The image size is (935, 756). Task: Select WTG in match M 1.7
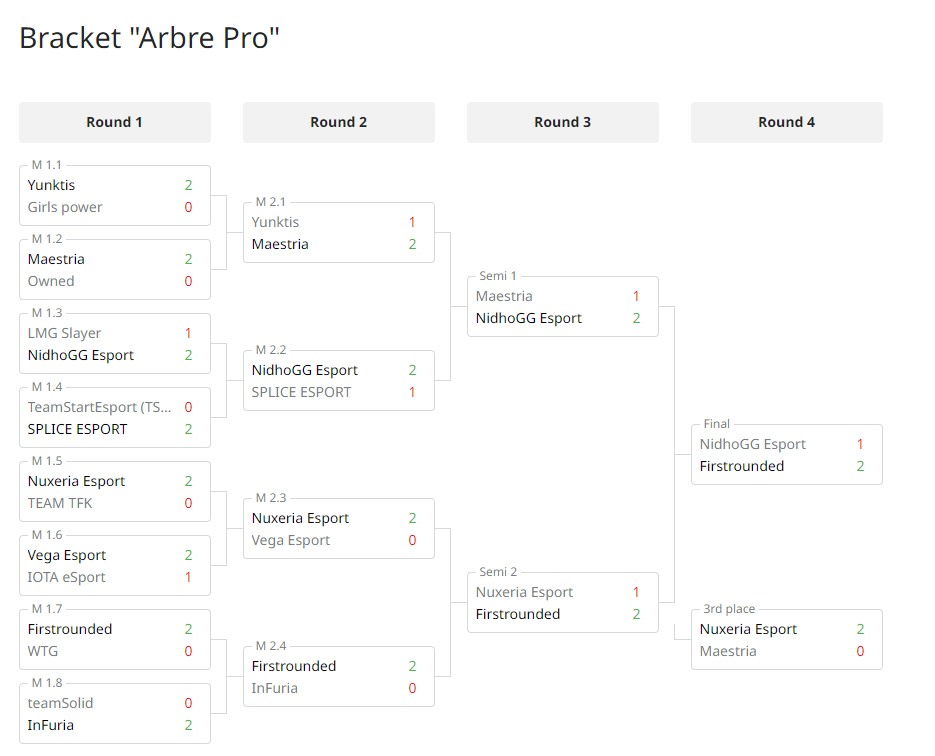(x=43, y=651)
